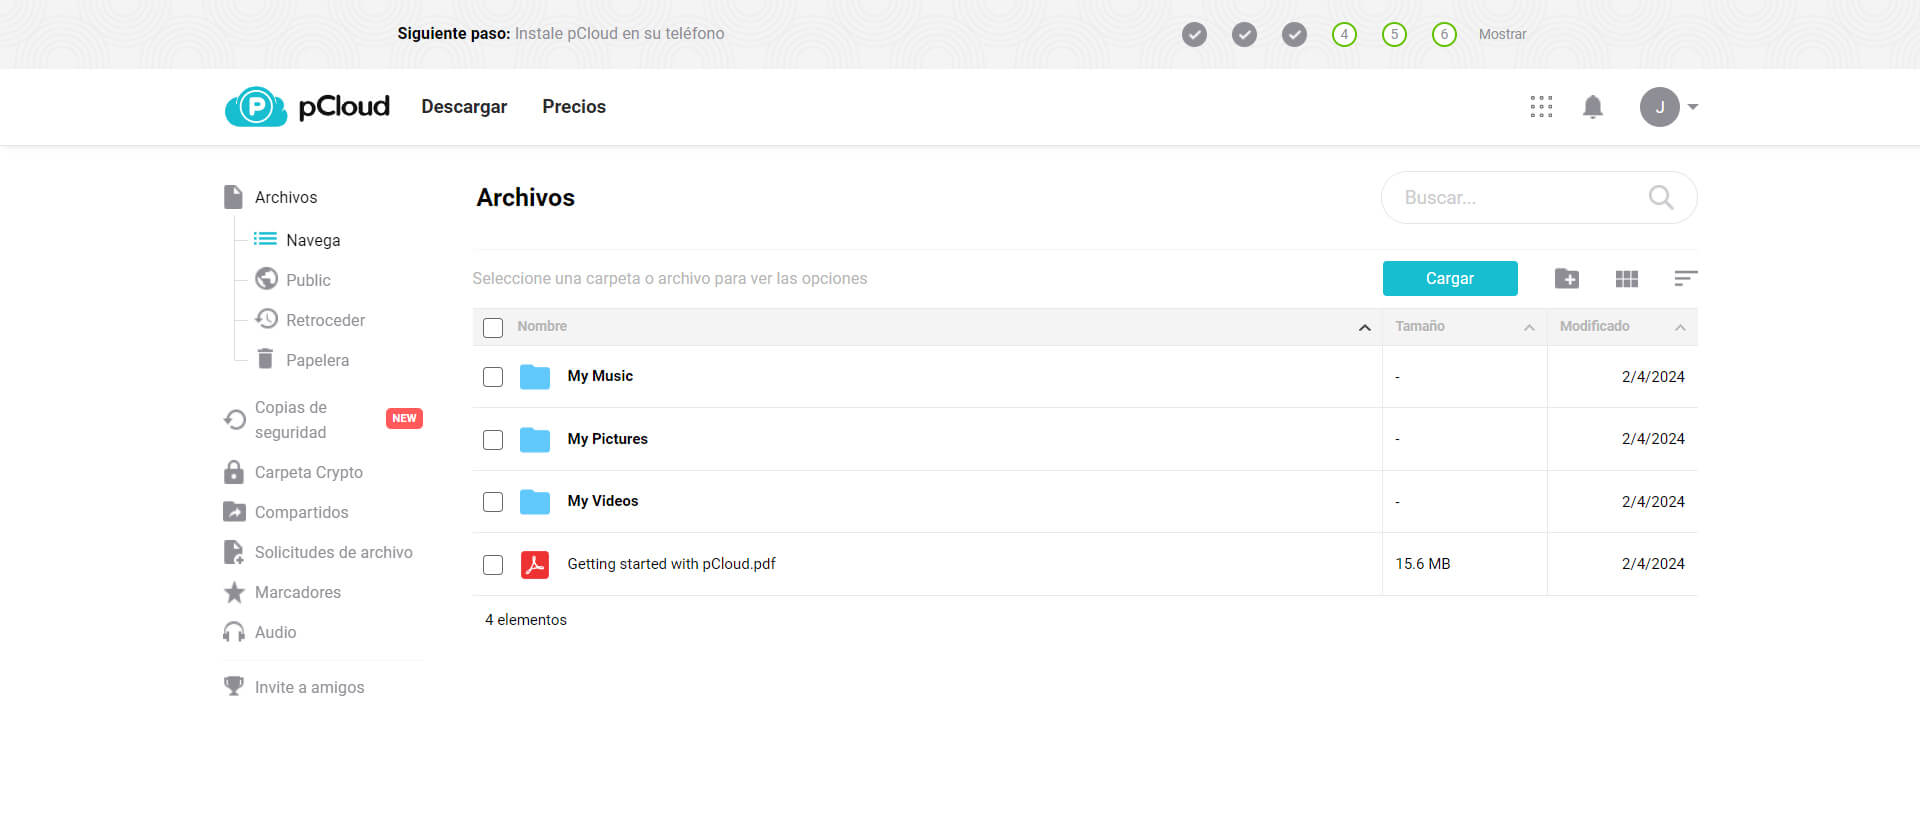1920x823 pixels.
Task: Check the My Pictures checkbox
Action: [x=493, y=440]
